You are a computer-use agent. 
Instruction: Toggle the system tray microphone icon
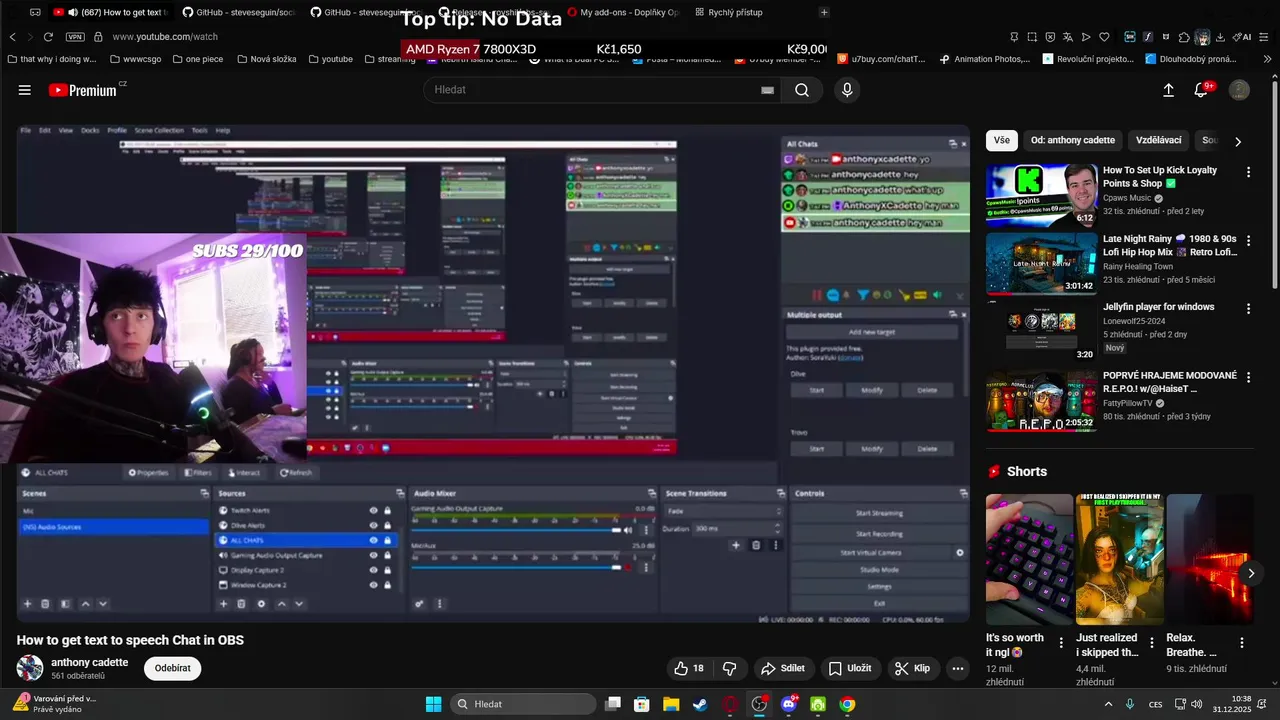1130,704
